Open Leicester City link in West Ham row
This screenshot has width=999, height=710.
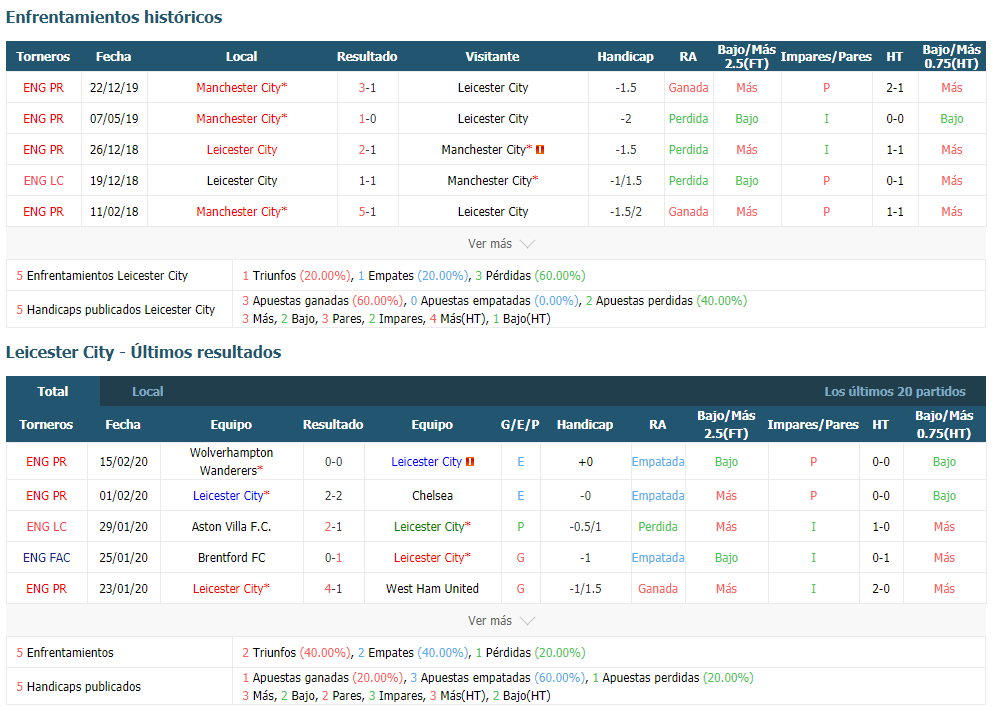[231, 589]
